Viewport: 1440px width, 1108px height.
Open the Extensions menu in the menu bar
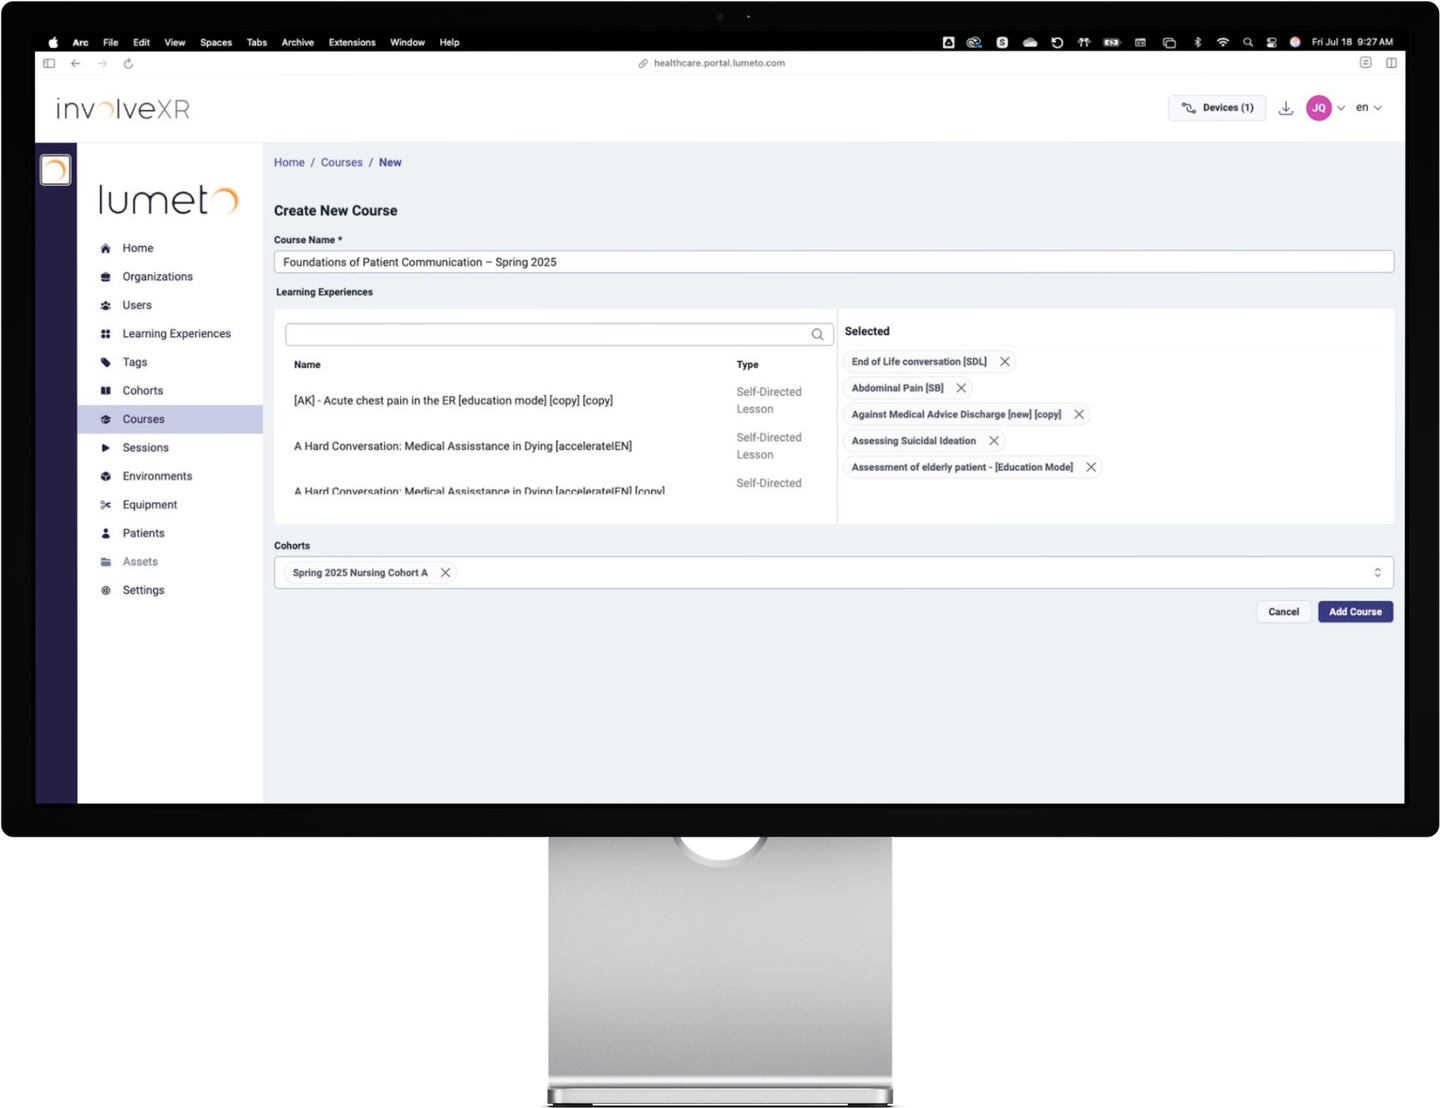tap(352, 42)
